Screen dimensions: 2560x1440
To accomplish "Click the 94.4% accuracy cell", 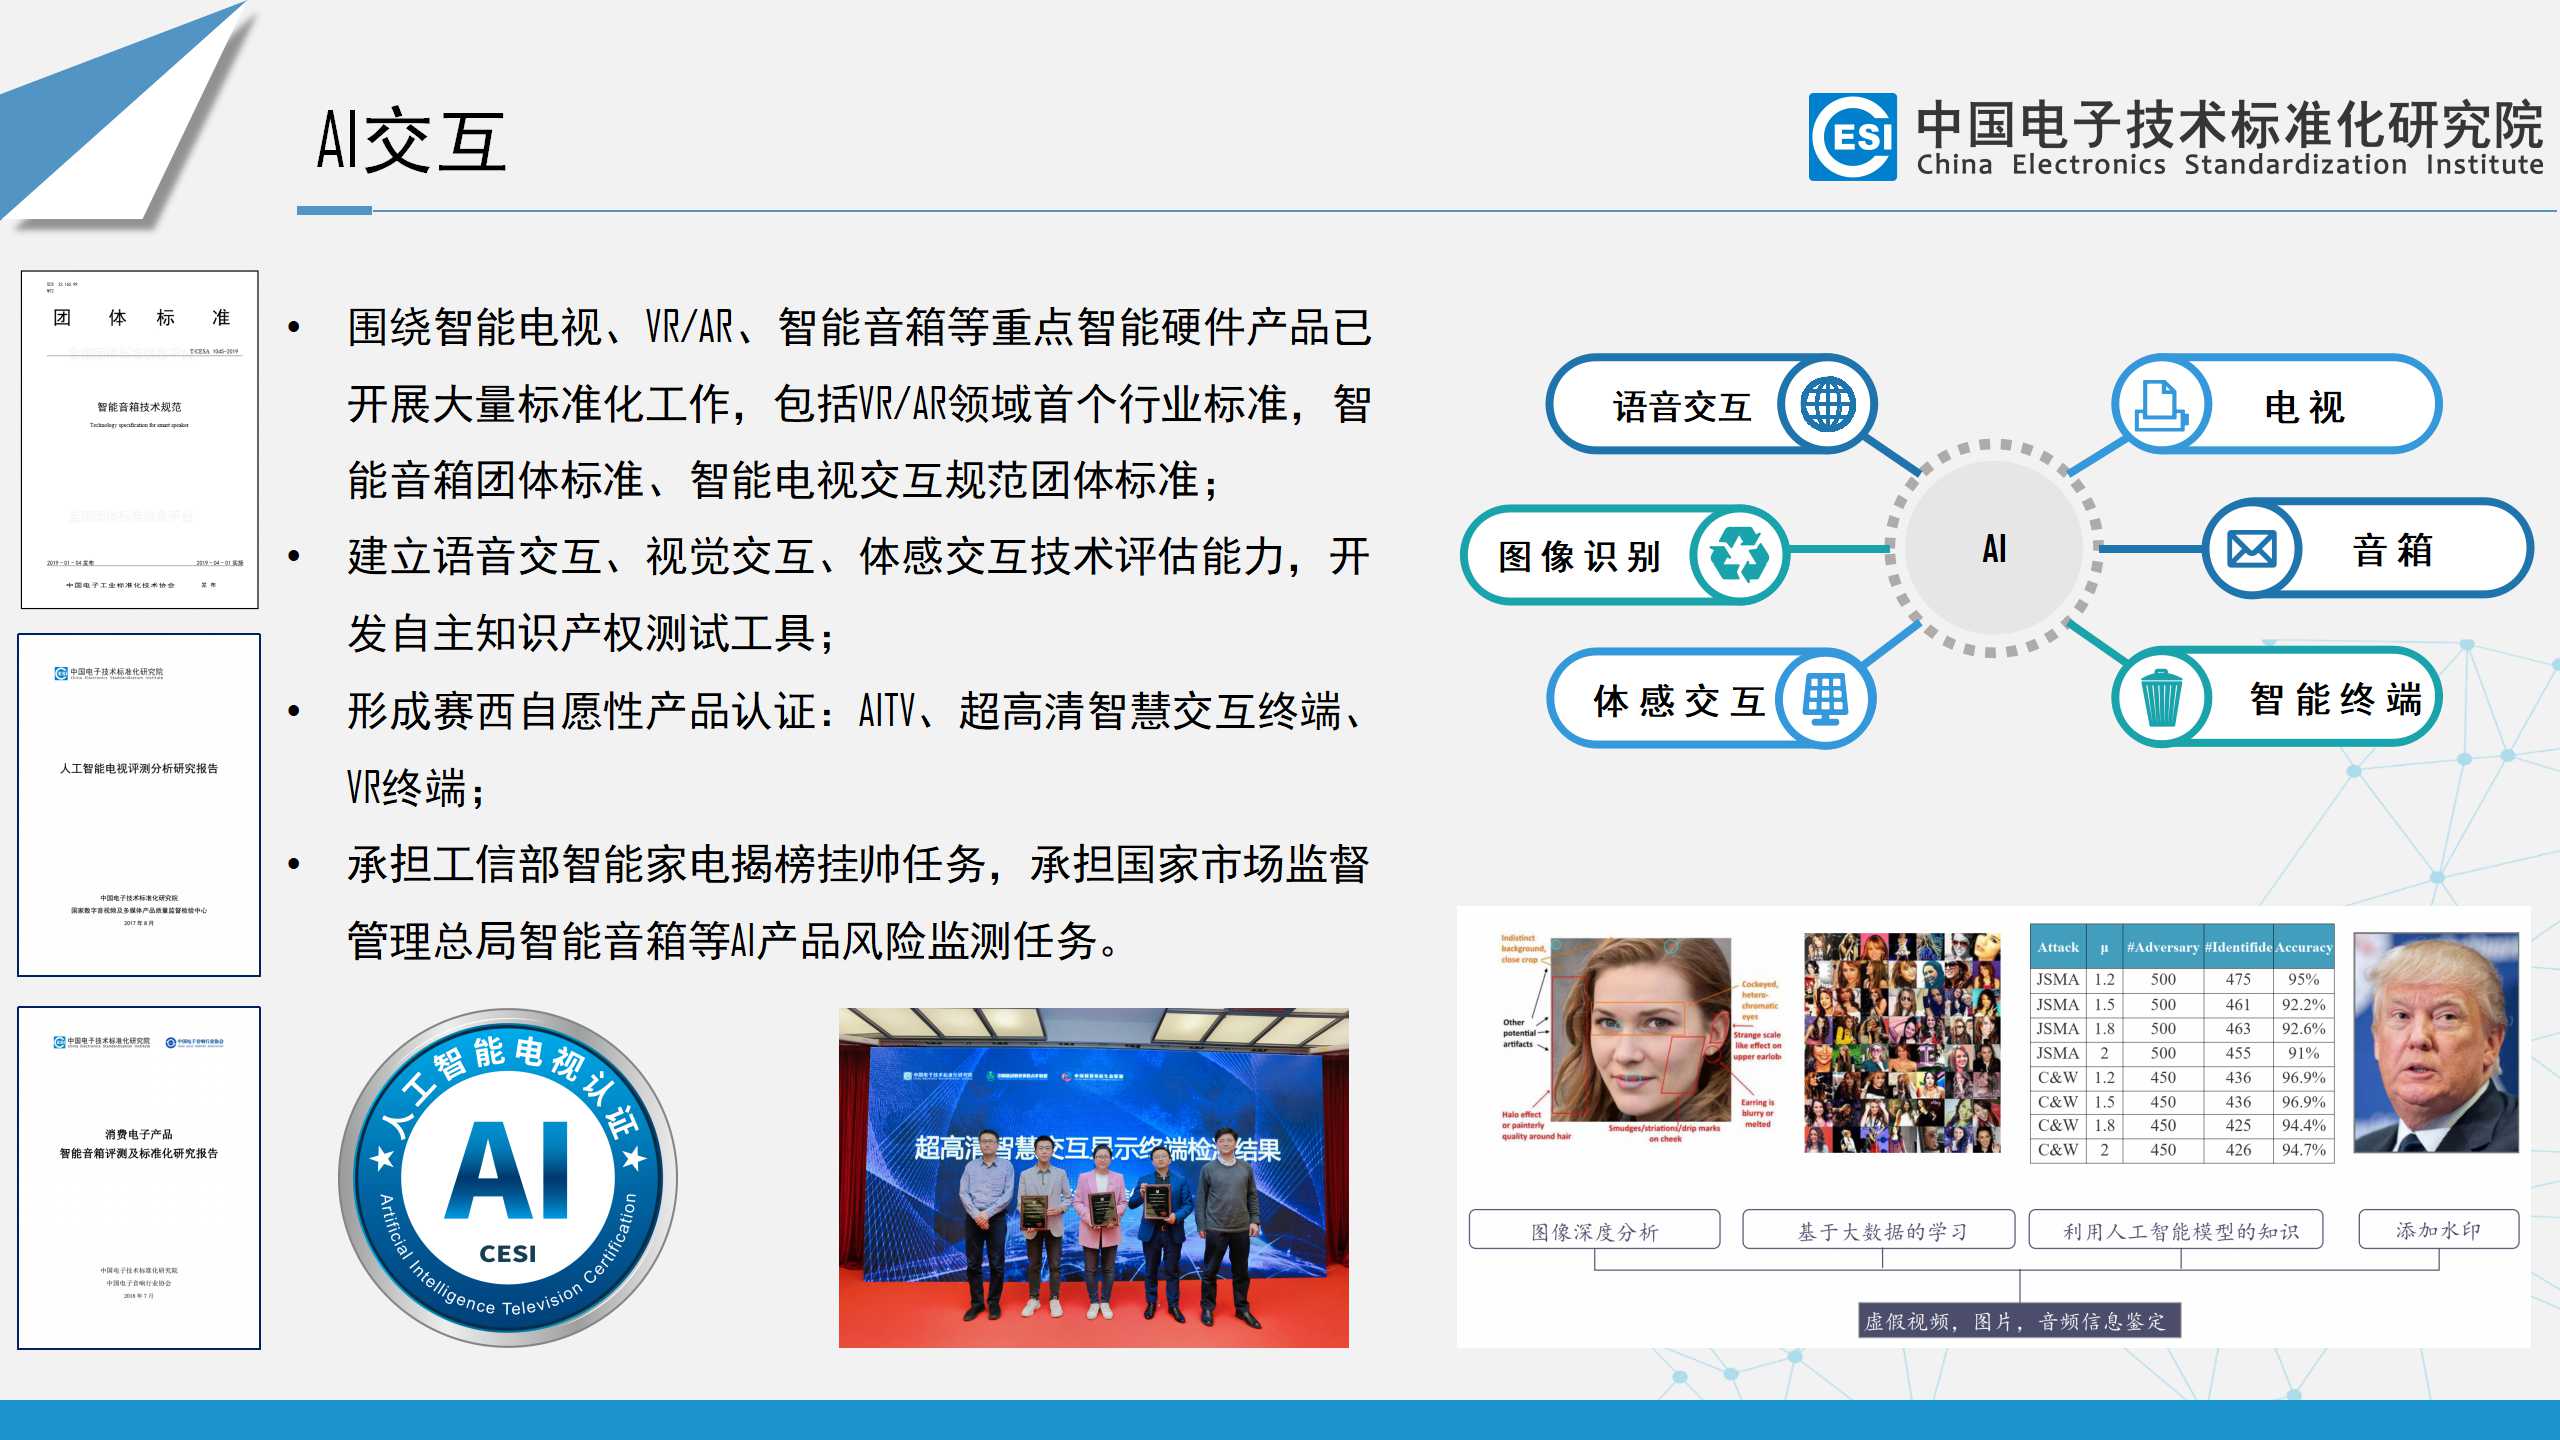I will point(2303,1125).
